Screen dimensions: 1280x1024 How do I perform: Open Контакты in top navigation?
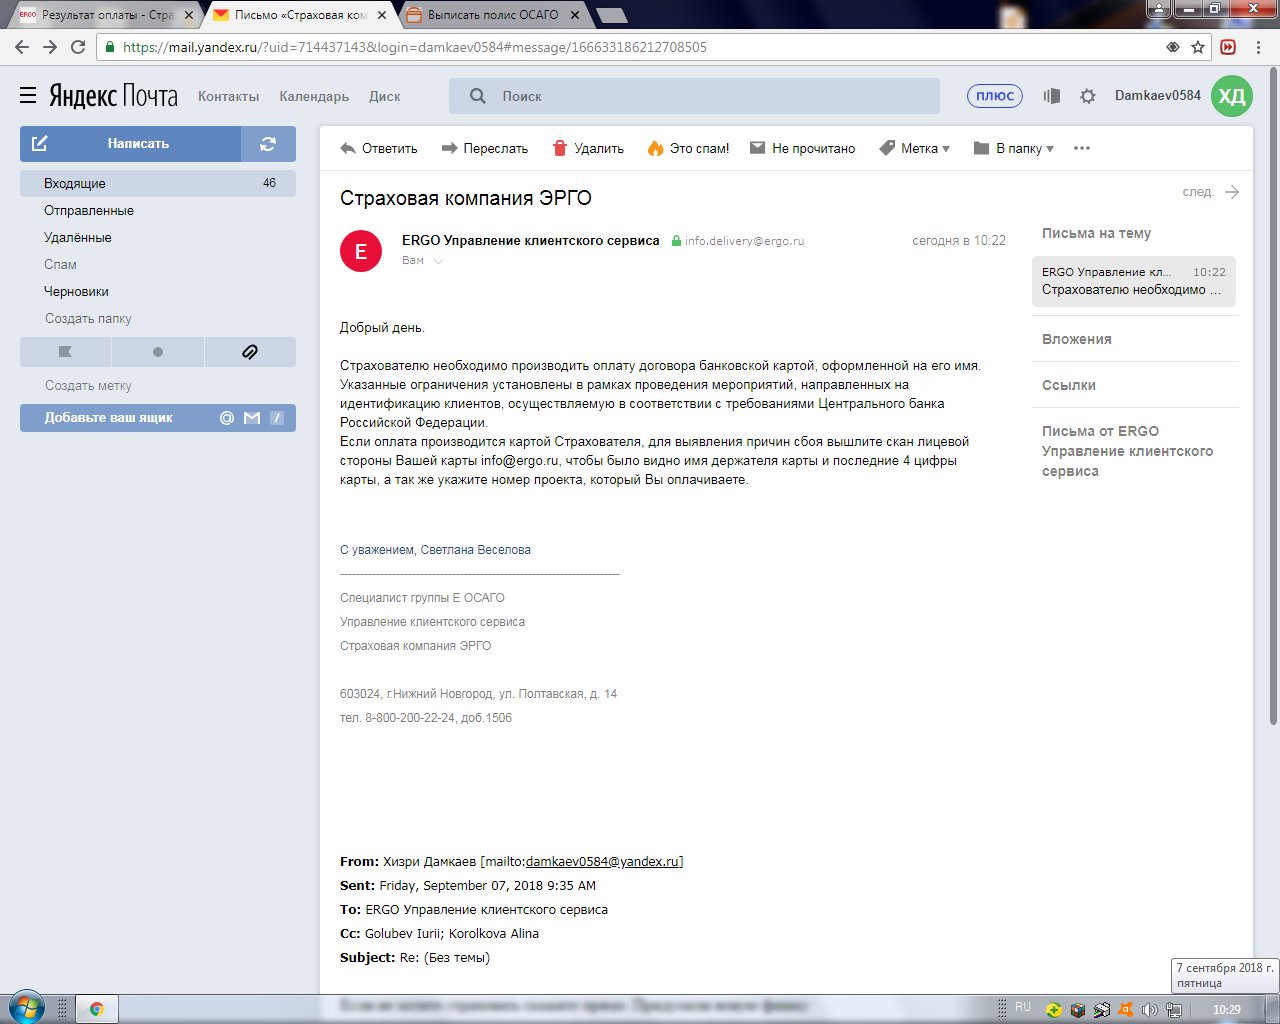pyautogui.click(x=228, y=97)
